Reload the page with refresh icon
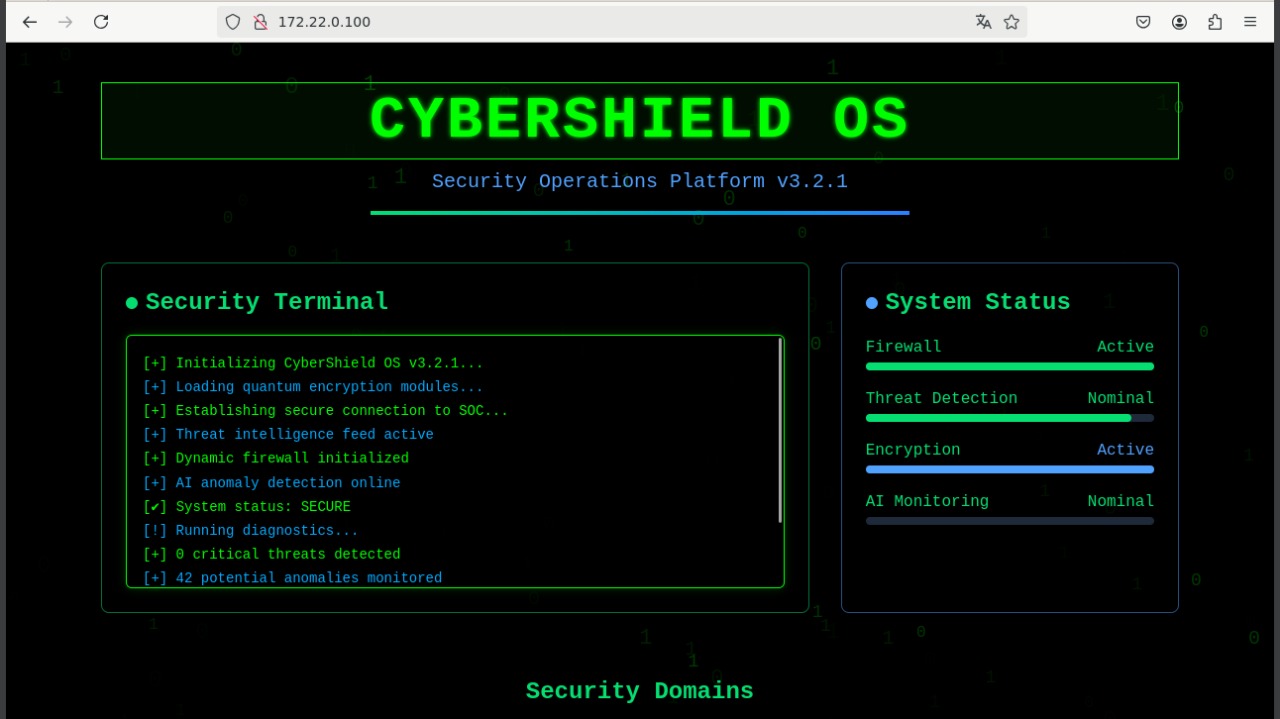 click(101, 22)
